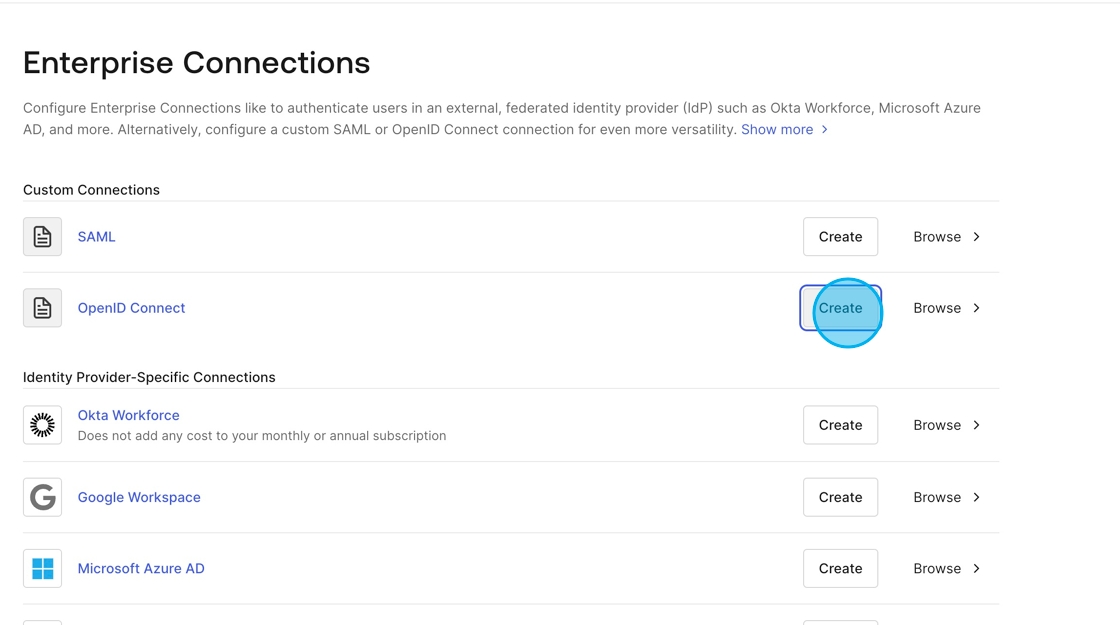The height and width of the screenshot is (625, 1120).
Task: Open the SAML connection link
Action: click(96, 236)
